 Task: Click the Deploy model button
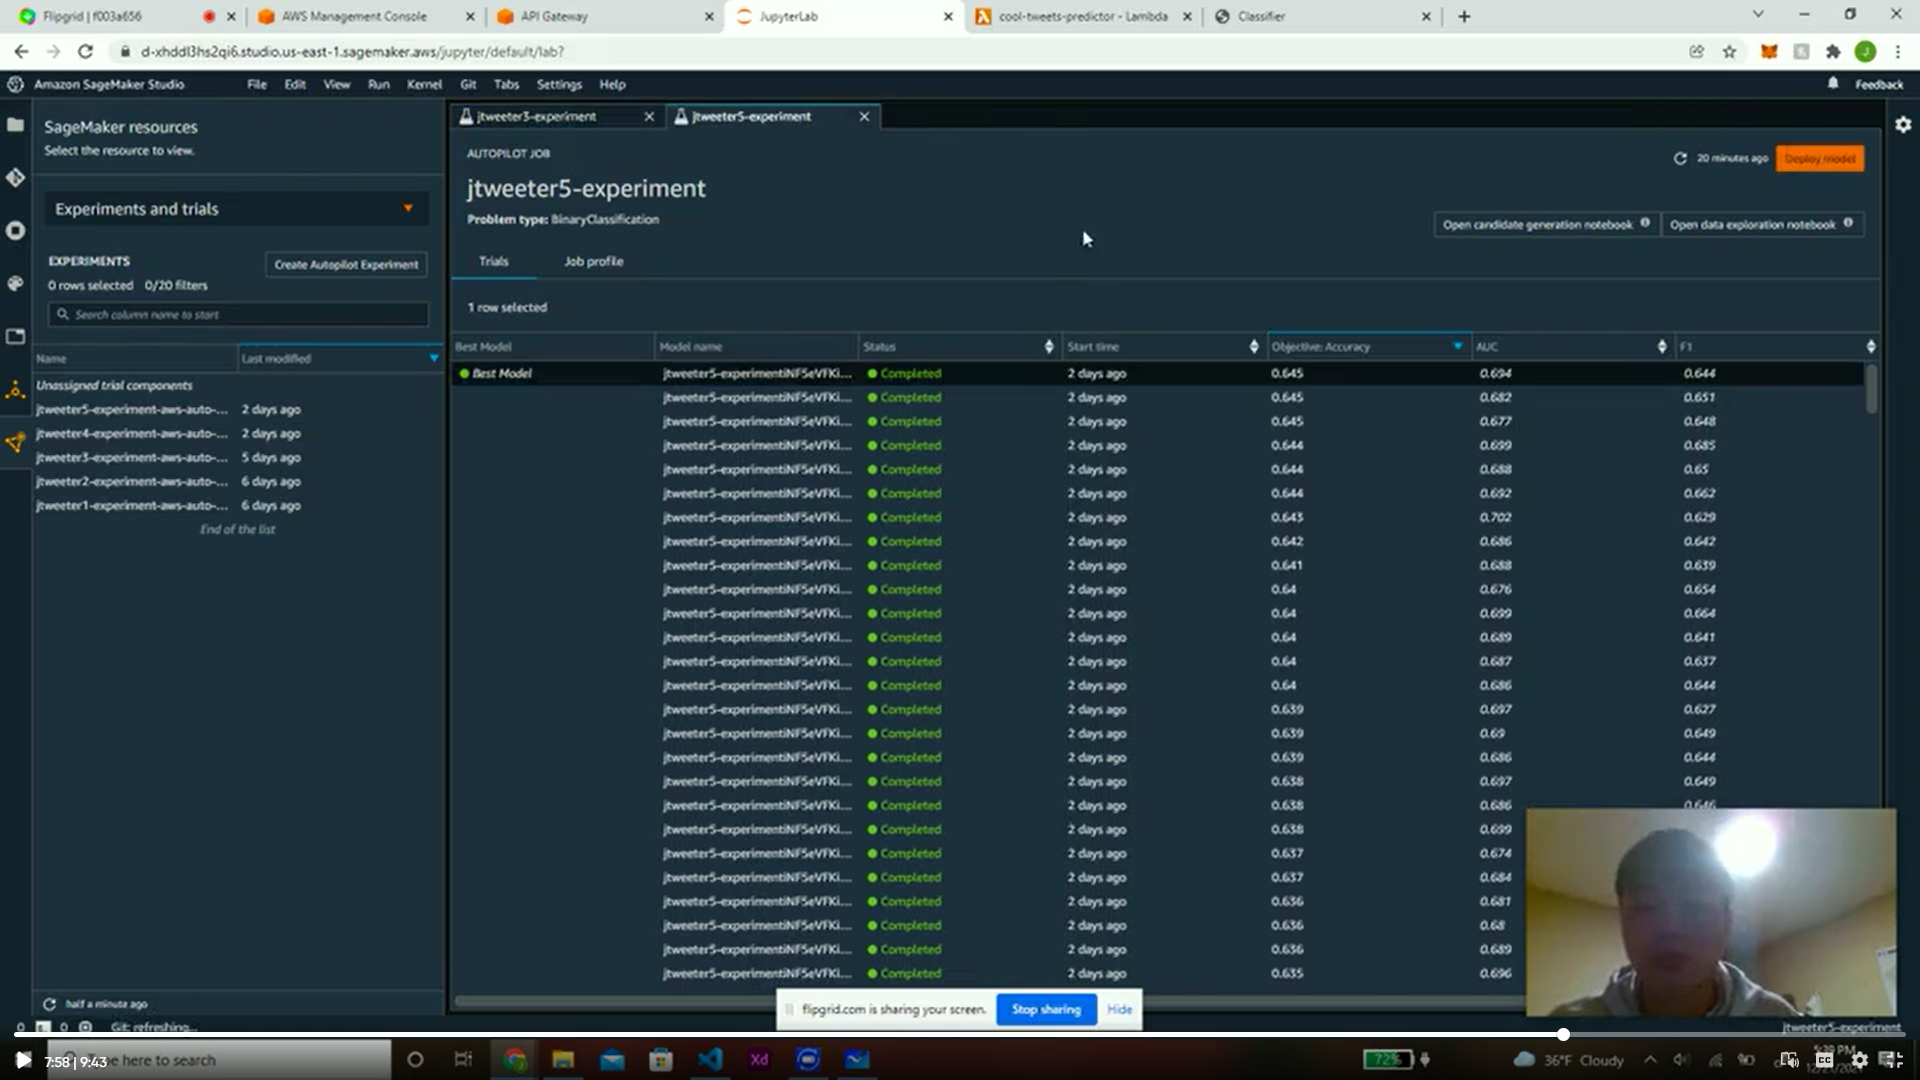click(x=1819, y=159)
